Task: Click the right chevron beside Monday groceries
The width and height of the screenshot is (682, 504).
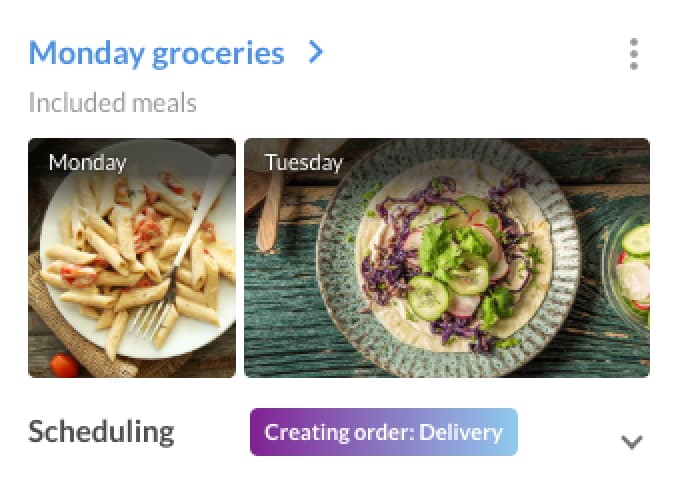Action: tap(316, 53)
